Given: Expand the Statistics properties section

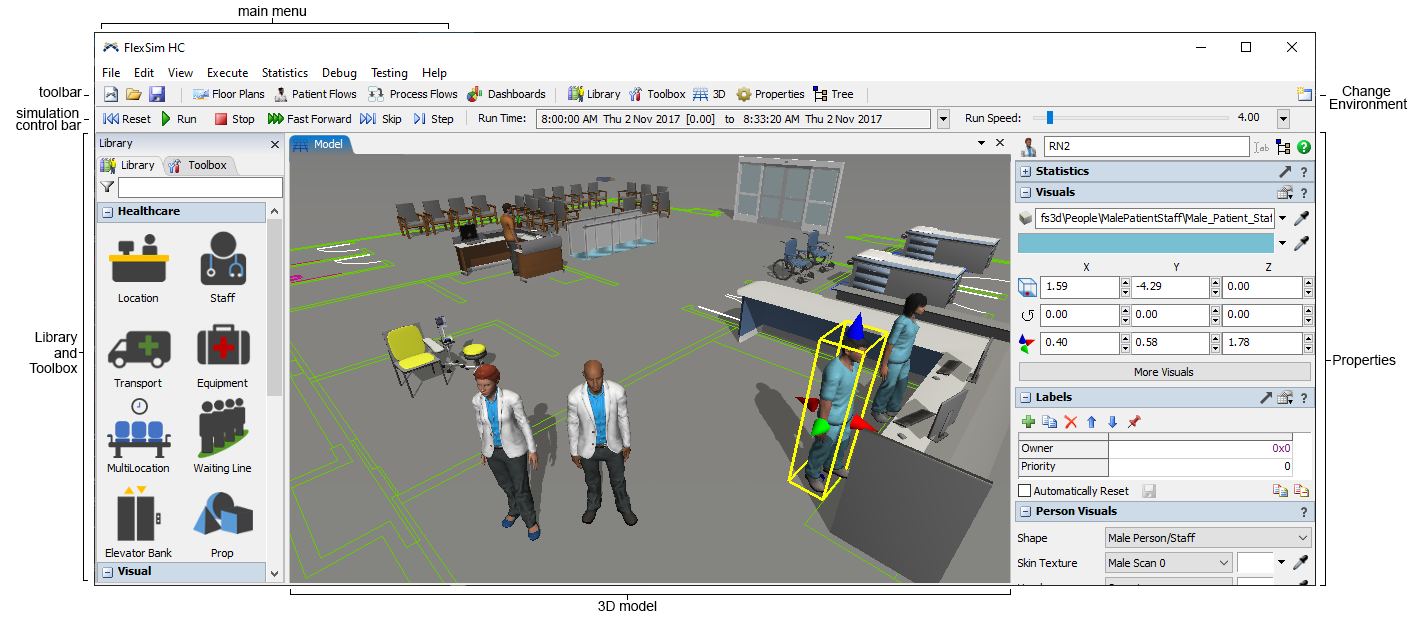Looking at the screenshot, I should 1025,172.
